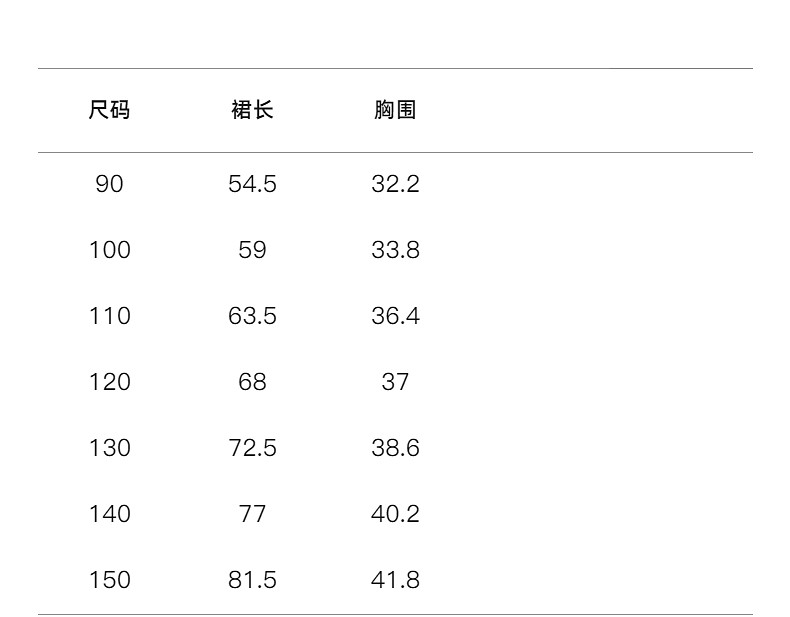Click the 81.5 skirt length value
The height and width of the screenshot is (617, 790).
pos(252,580)
